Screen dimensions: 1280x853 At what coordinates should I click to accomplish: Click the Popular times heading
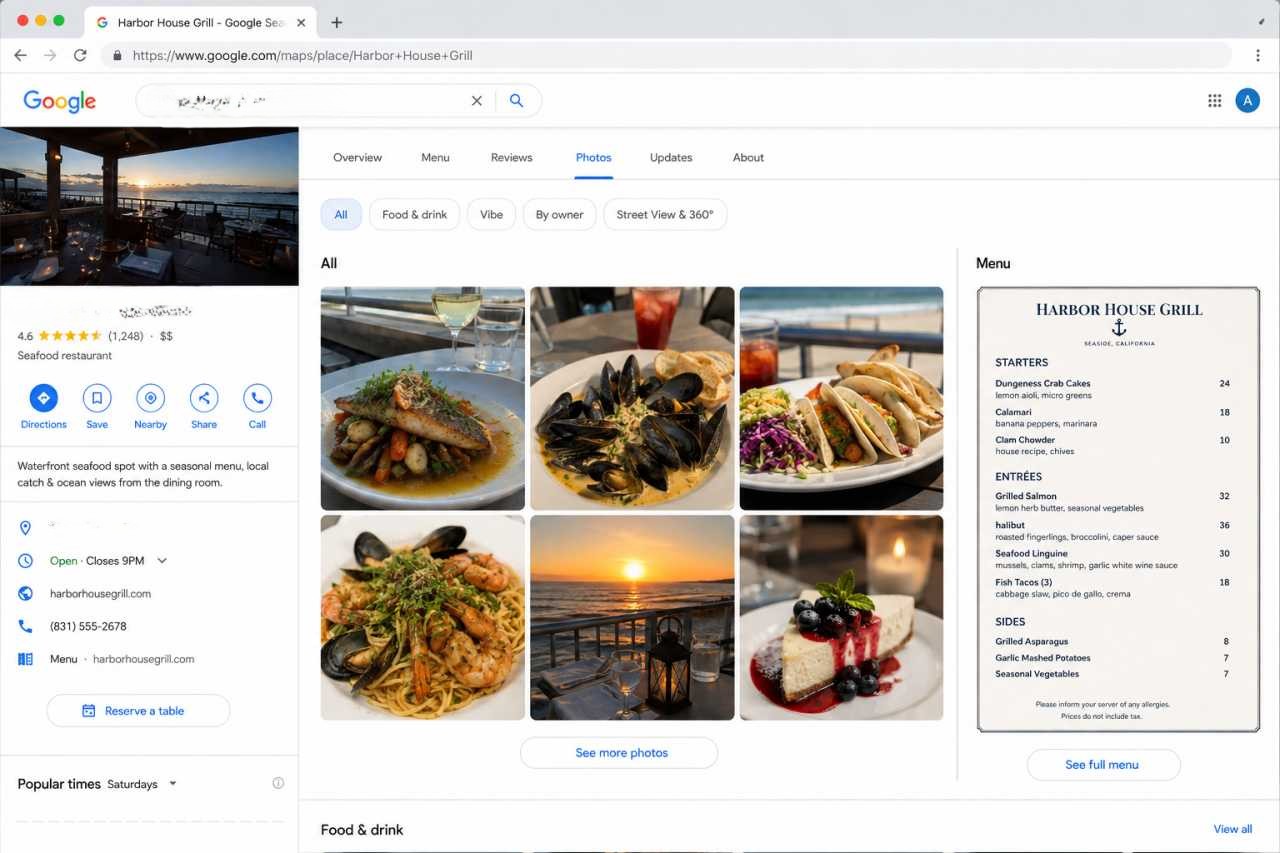(x=59, y=784)
